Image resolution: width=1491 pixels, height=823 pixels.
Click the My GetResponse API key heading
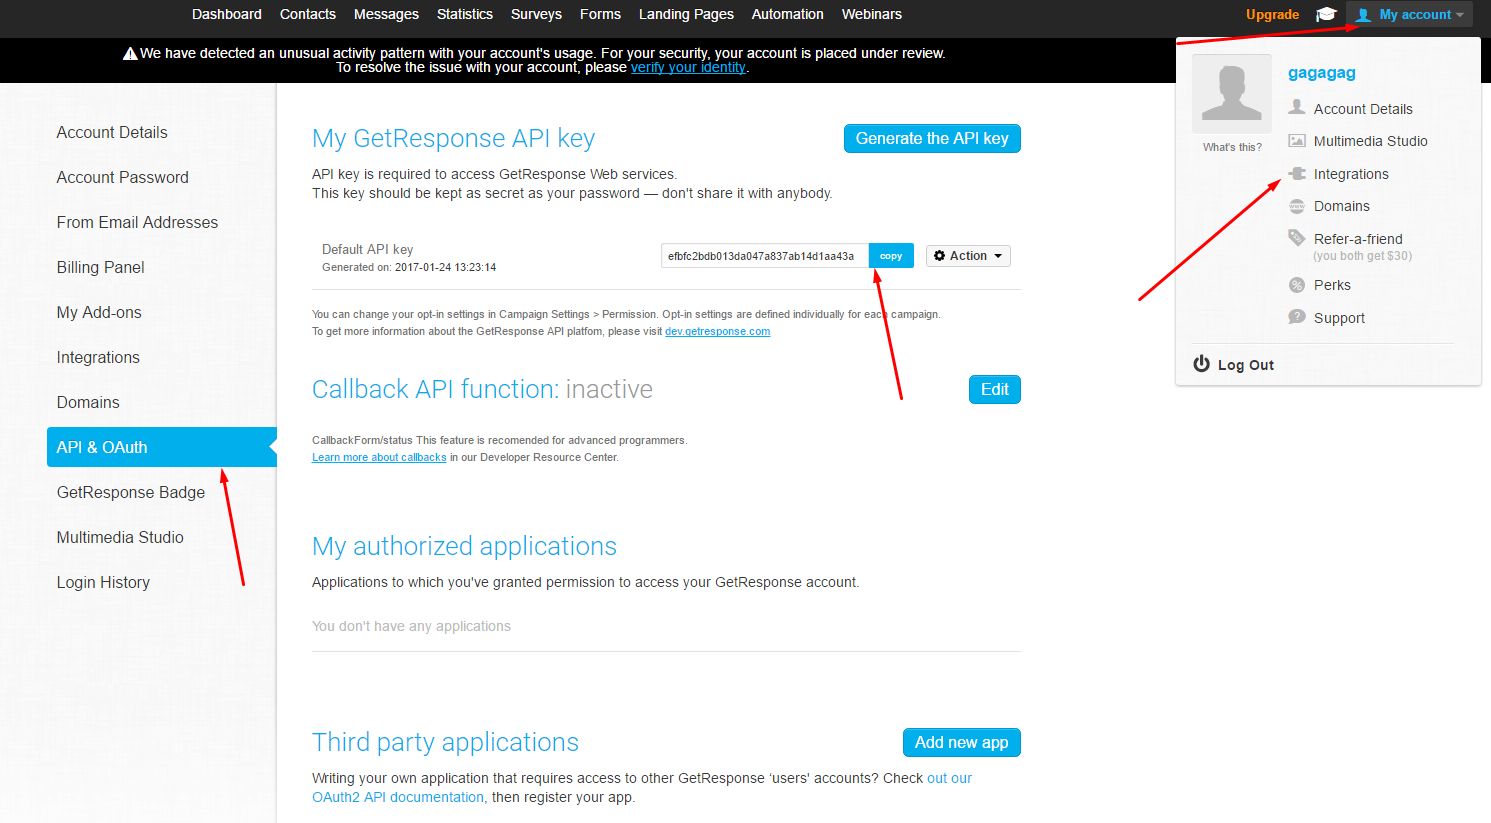(453, 138)
